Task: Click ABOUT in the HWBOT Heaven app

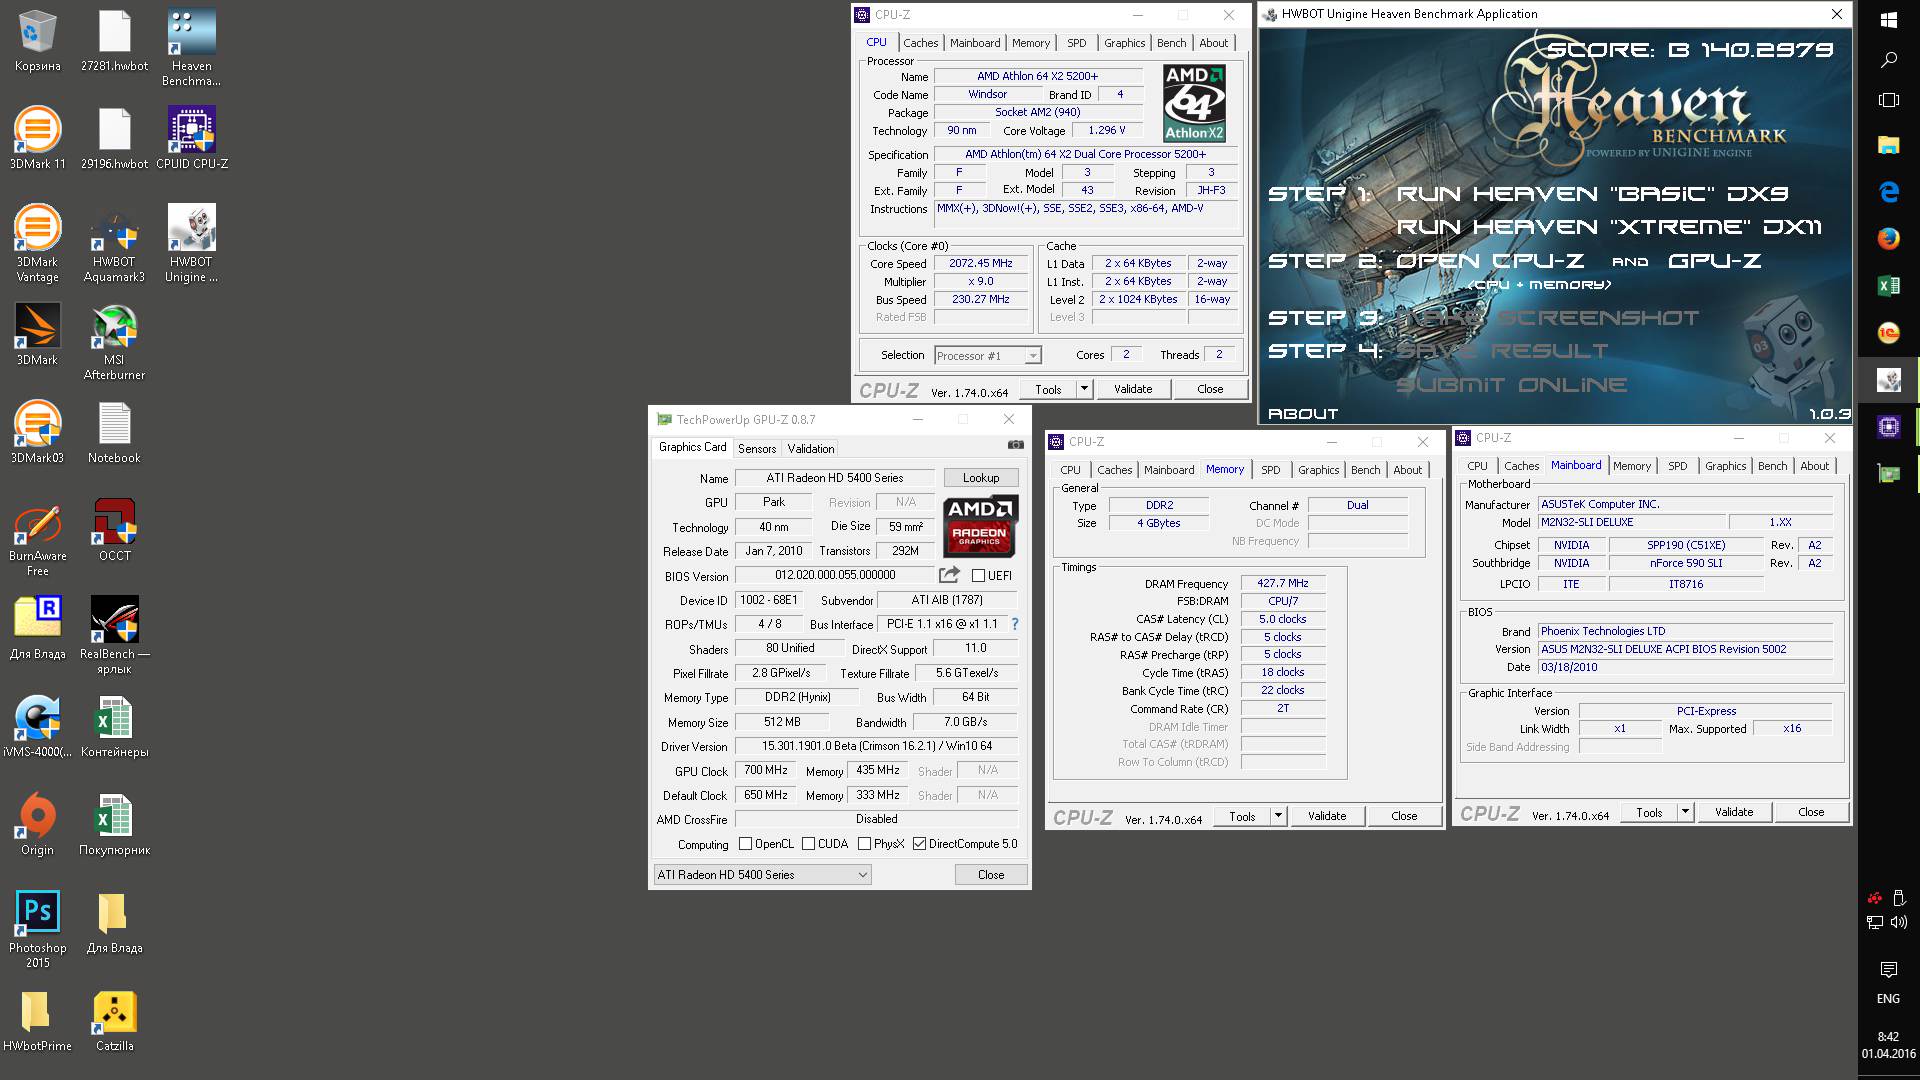Action: coord(1302,414)
